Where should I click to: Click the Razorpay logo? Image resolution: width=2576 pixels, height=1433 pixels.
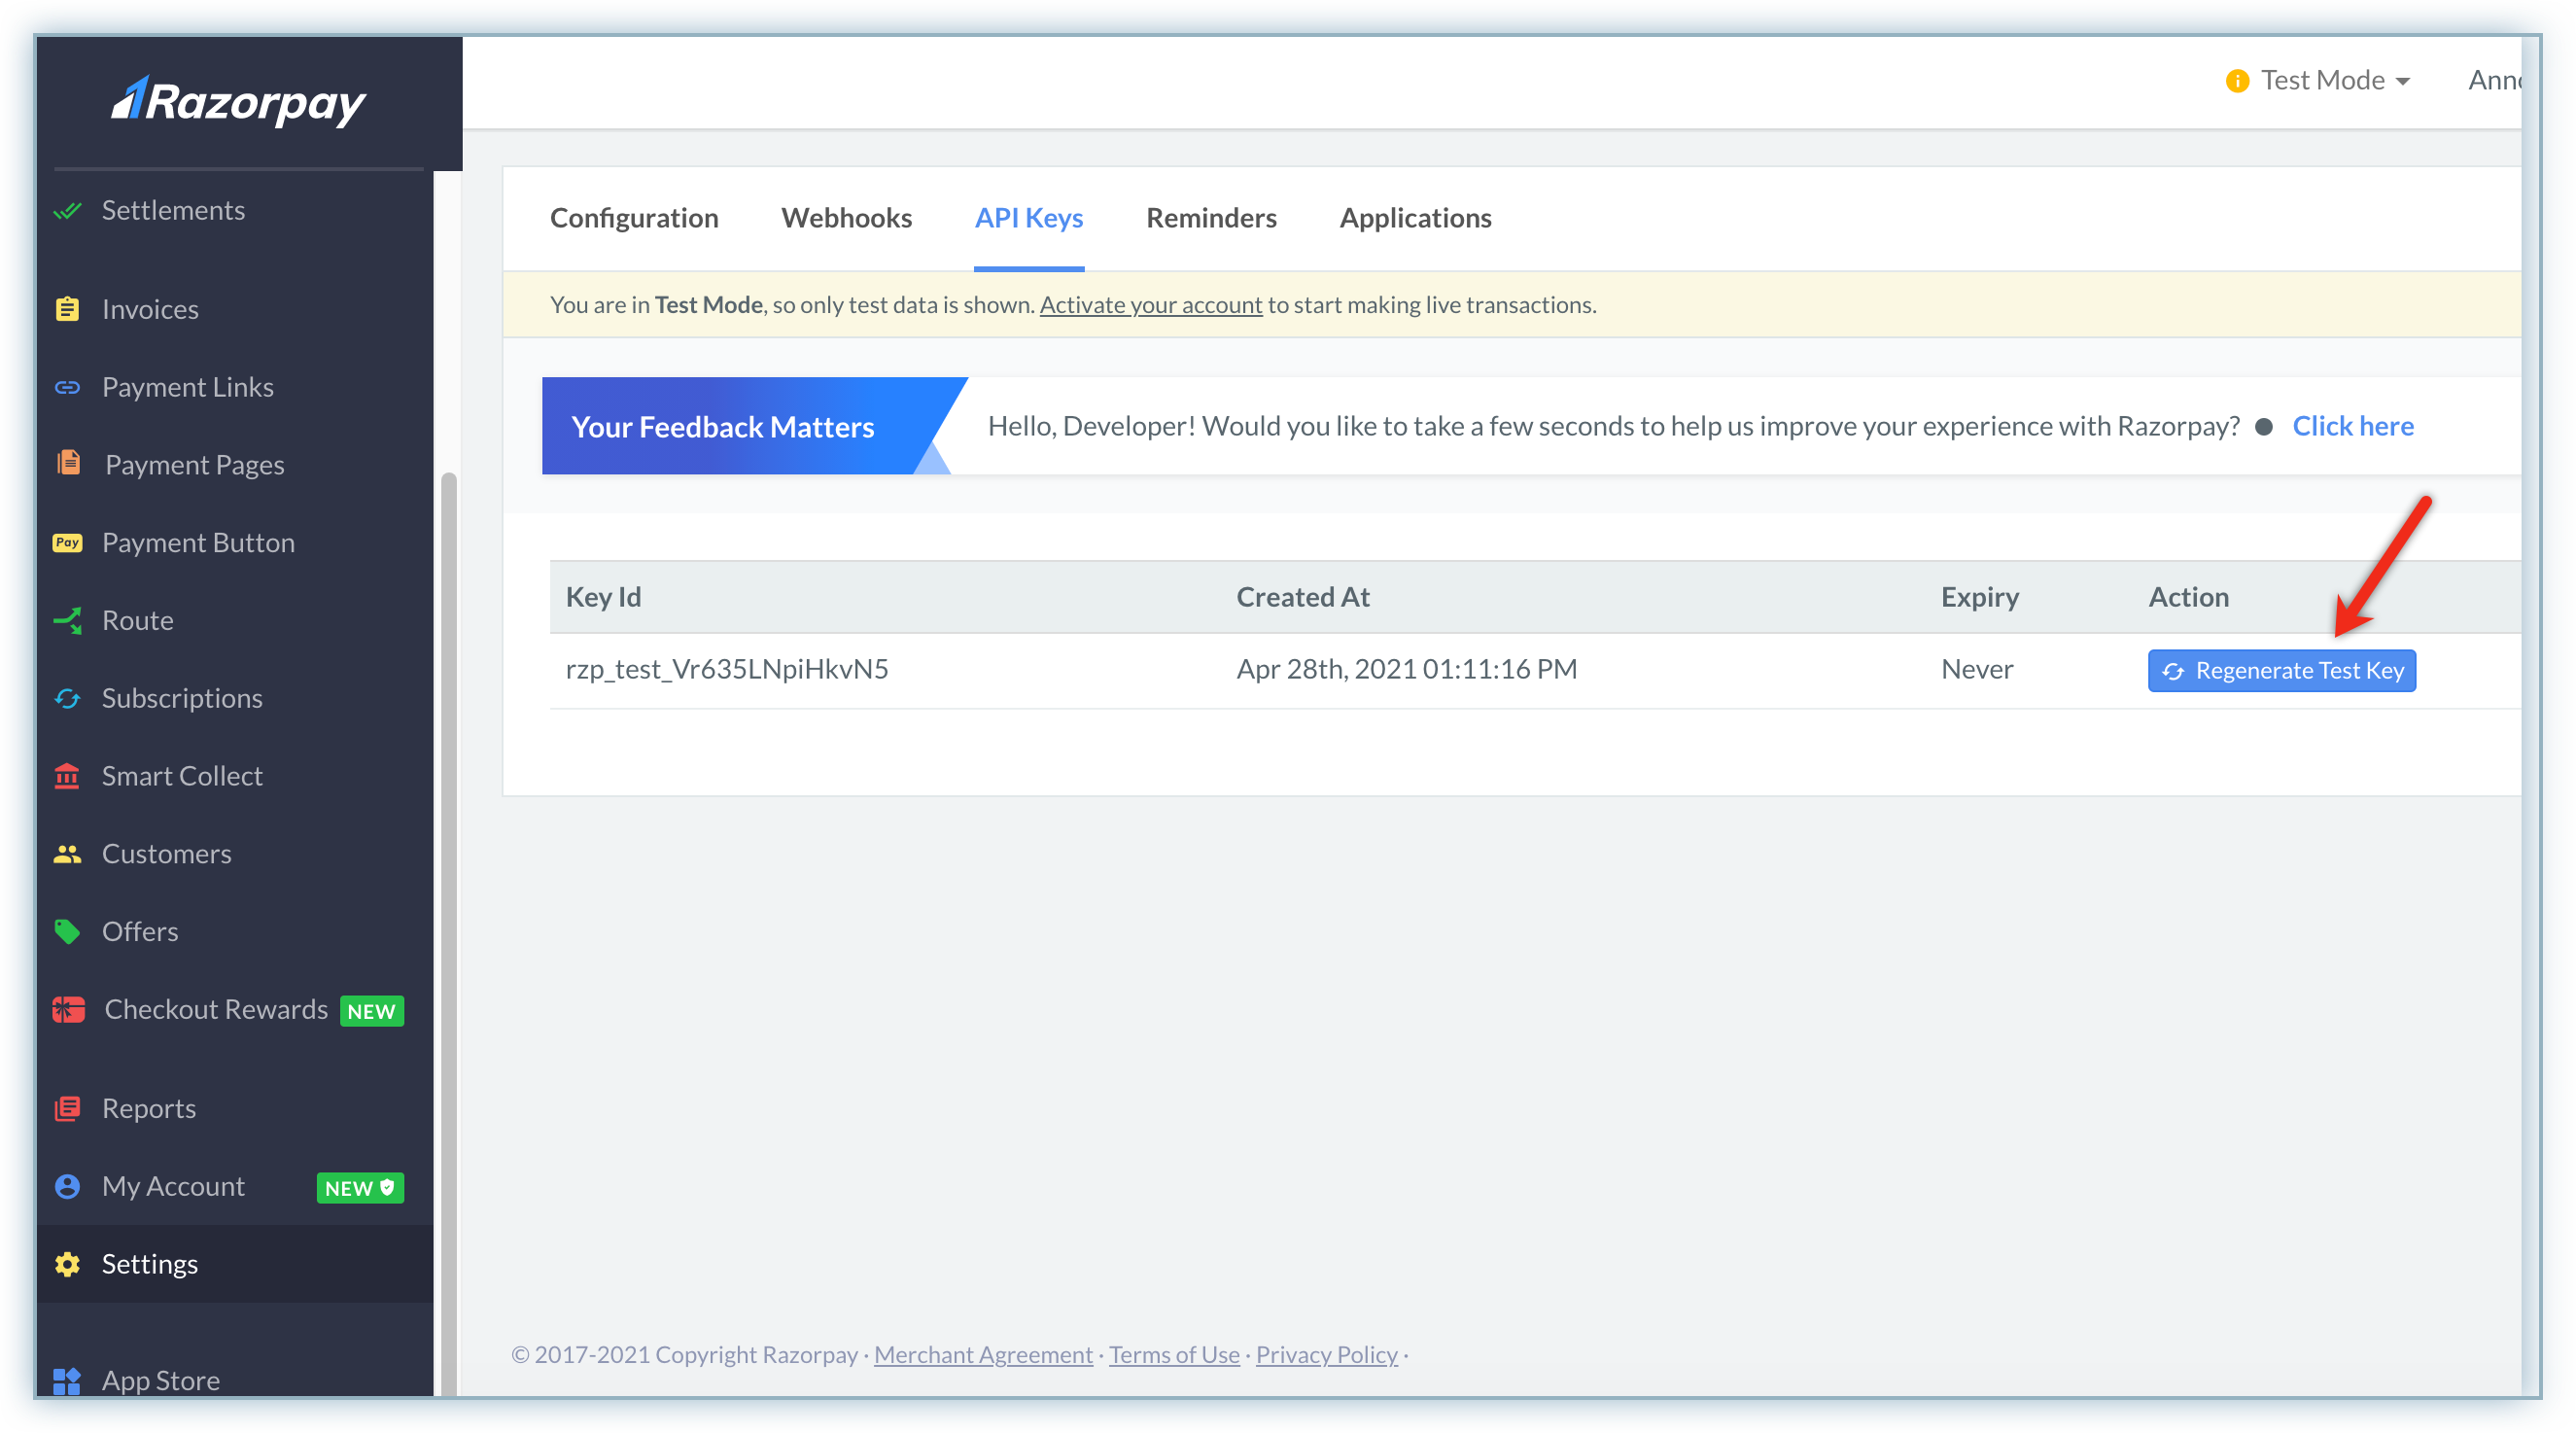pos(239,102)
